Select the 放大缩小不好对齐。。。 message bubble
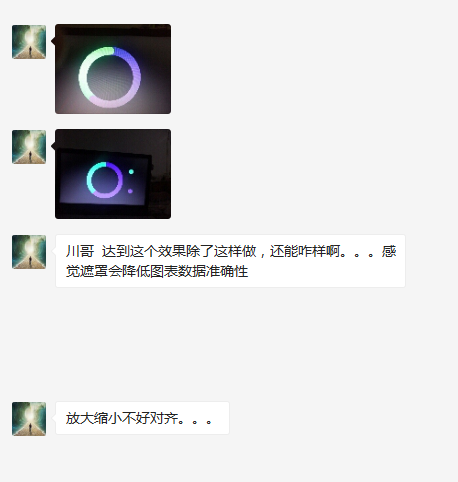The image size is (458, 482). [x=142, y=418]
